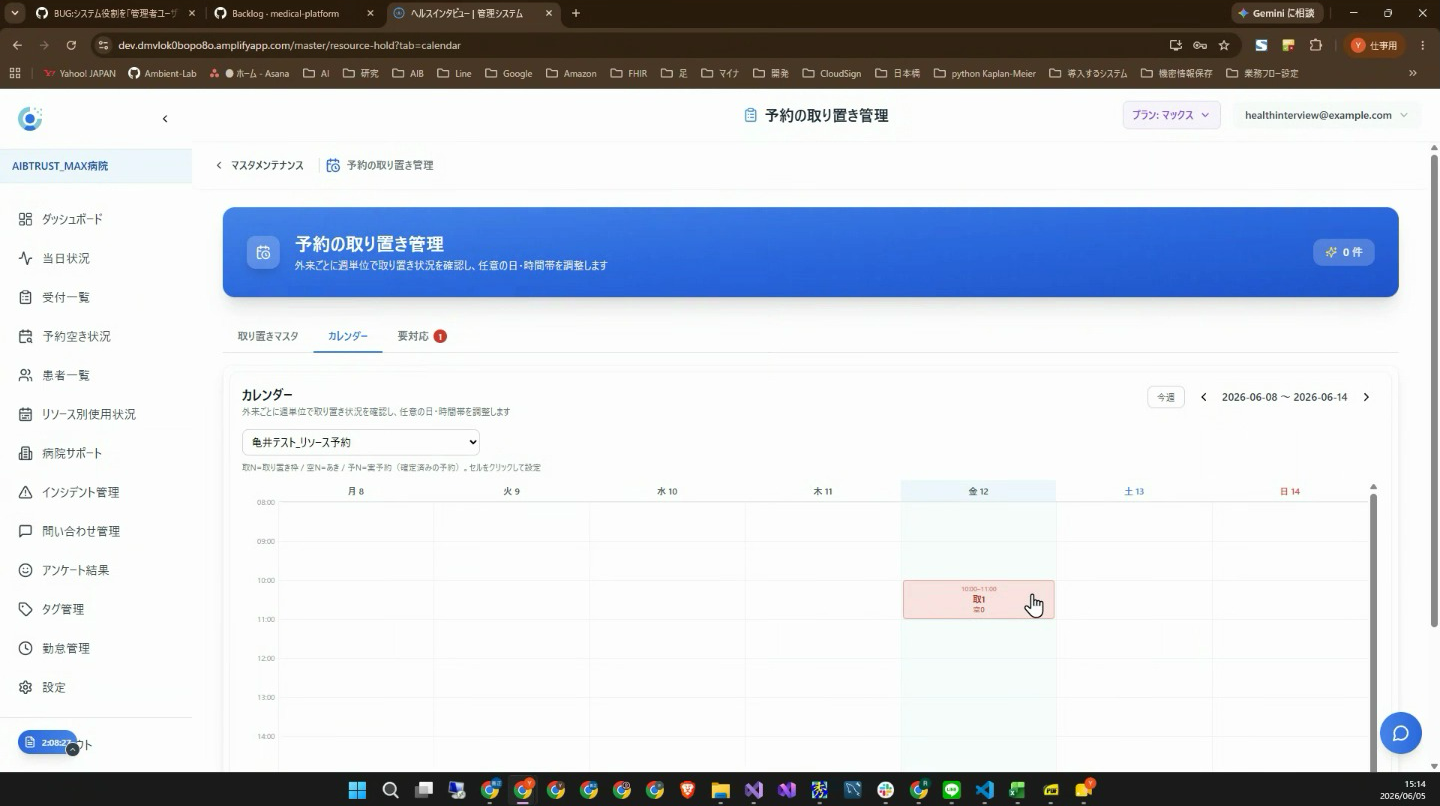The image size is (1440, 806).
Task: Select the カレンダー tab
Action: coord(348,336)
